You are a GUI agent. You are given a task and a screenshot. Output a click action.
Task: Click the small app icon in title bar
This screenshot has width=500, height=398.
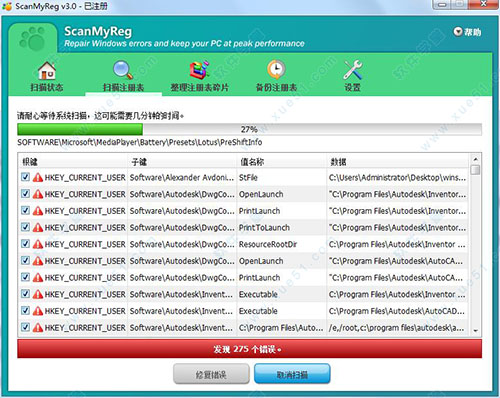[7, 6]
